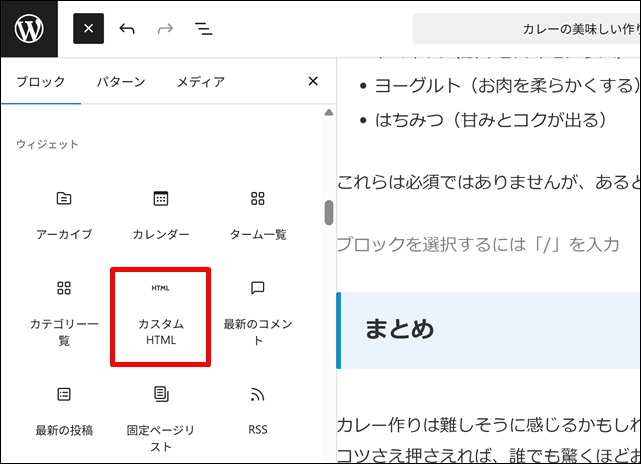Add the 固定ページリスト block
This screenshot has height=464, width=641.
click(161, 417)
